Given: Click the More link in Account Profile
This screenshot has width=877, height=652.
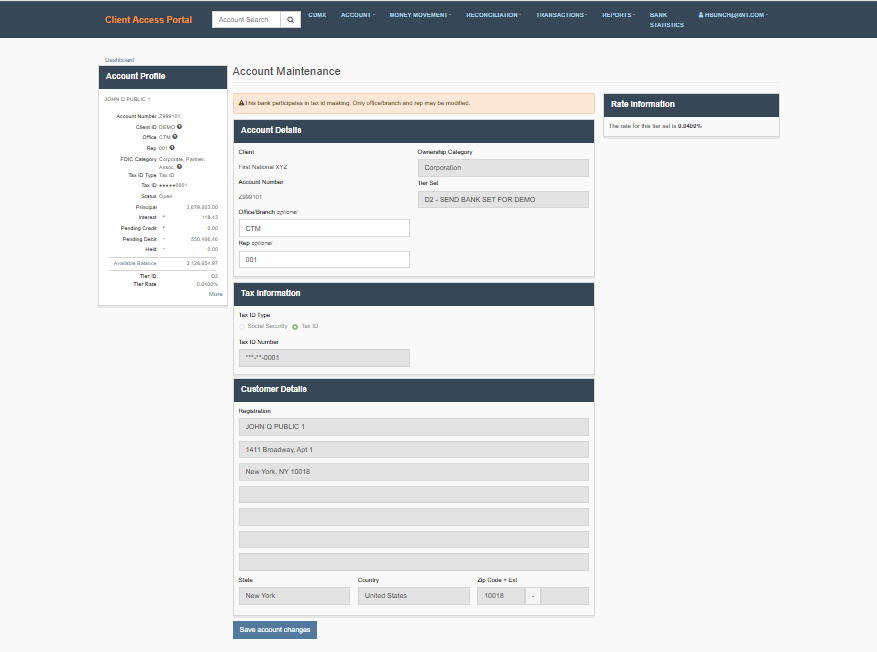Looking at the screenshot, I should click(216, 294).
